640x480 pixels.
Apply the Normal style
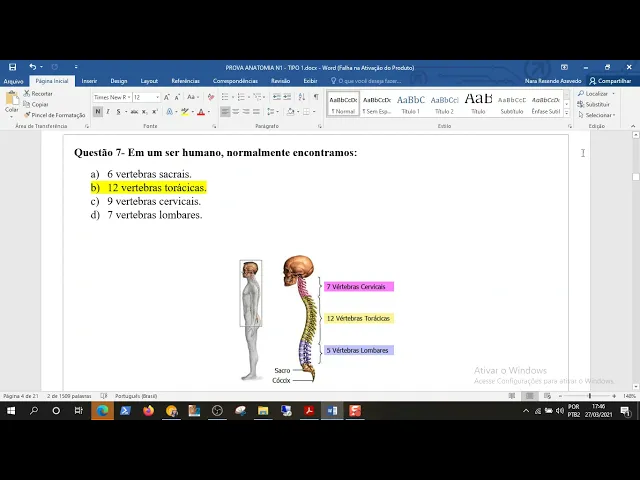pyautogui.click(x=343, y=104)
